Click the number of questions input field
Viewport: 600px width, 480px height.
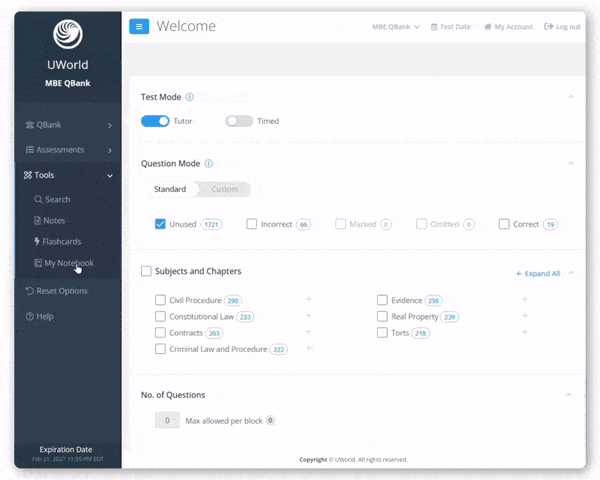[167, 420]
